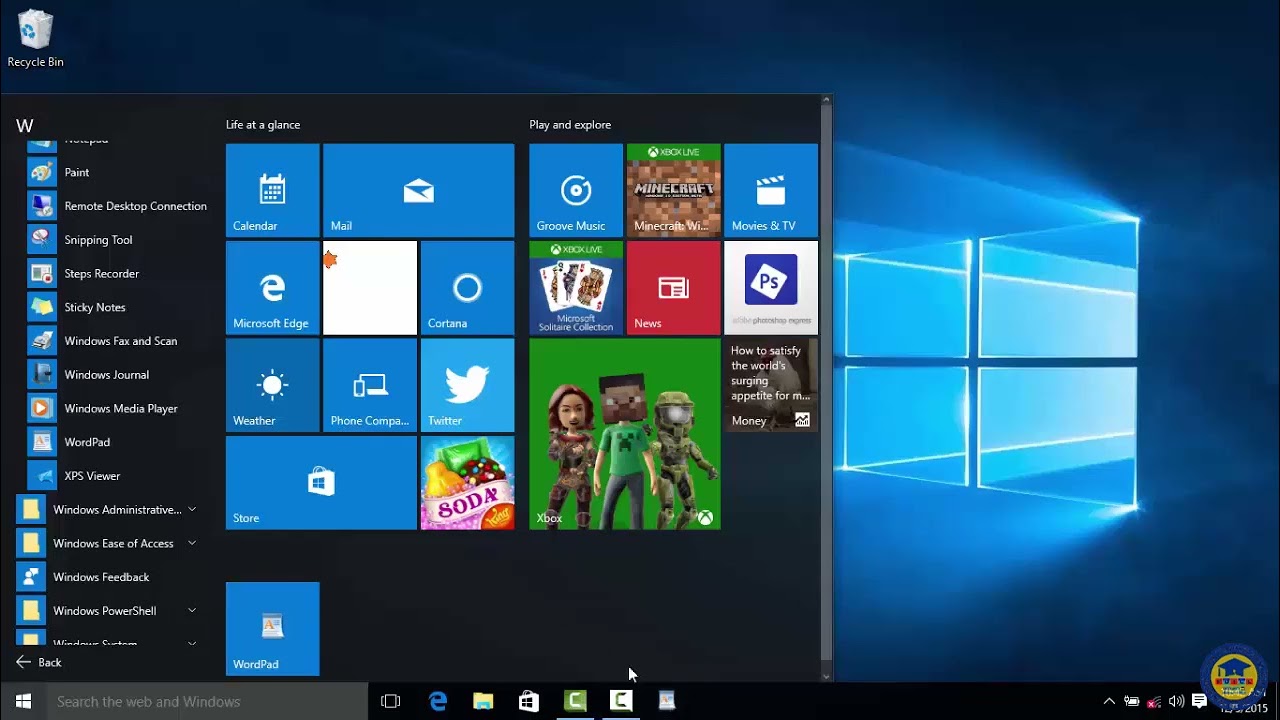The width and height of the screenshot is (1280, 720).
Task: Open Store from the taskbar
Action: (x=529, y=701)
